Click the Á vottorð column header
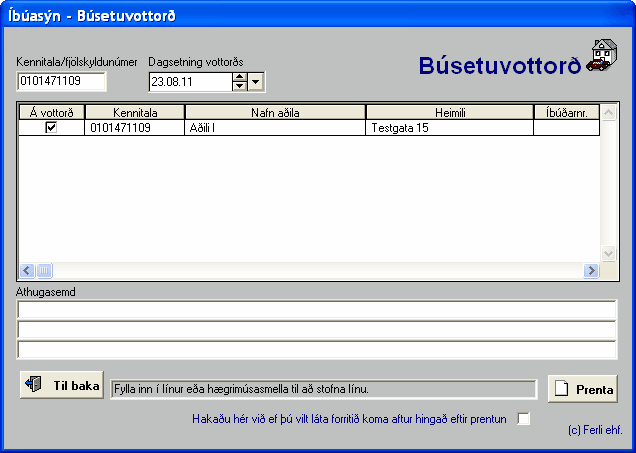 52,112
